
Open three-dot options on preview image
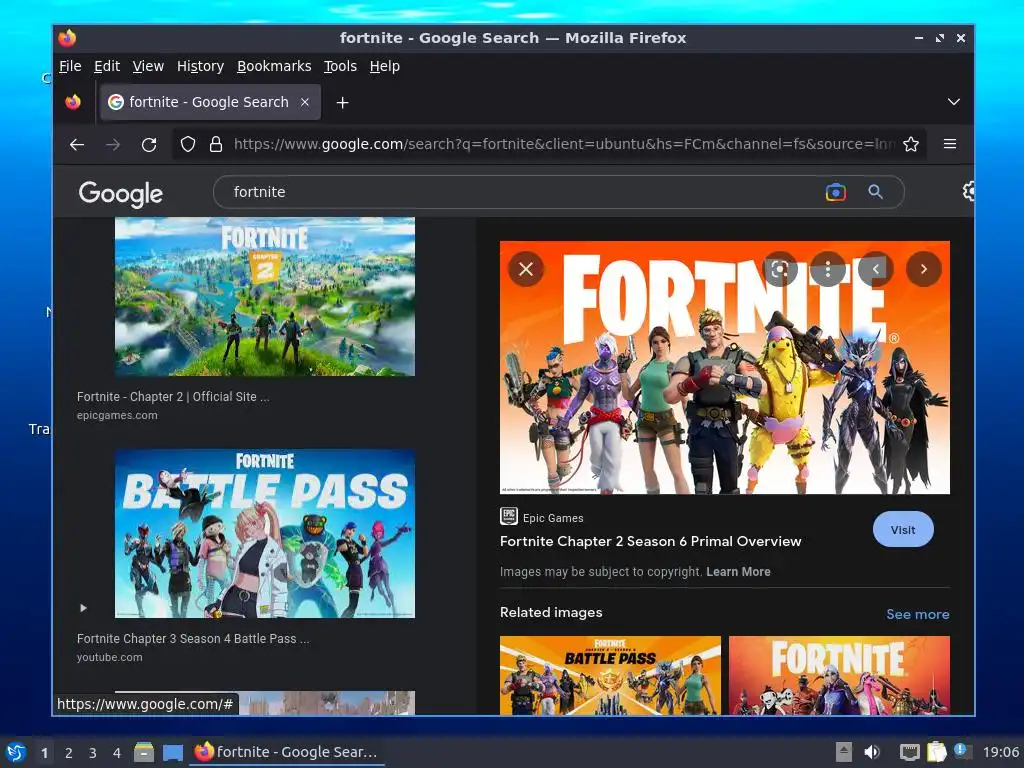pos(827,269)
